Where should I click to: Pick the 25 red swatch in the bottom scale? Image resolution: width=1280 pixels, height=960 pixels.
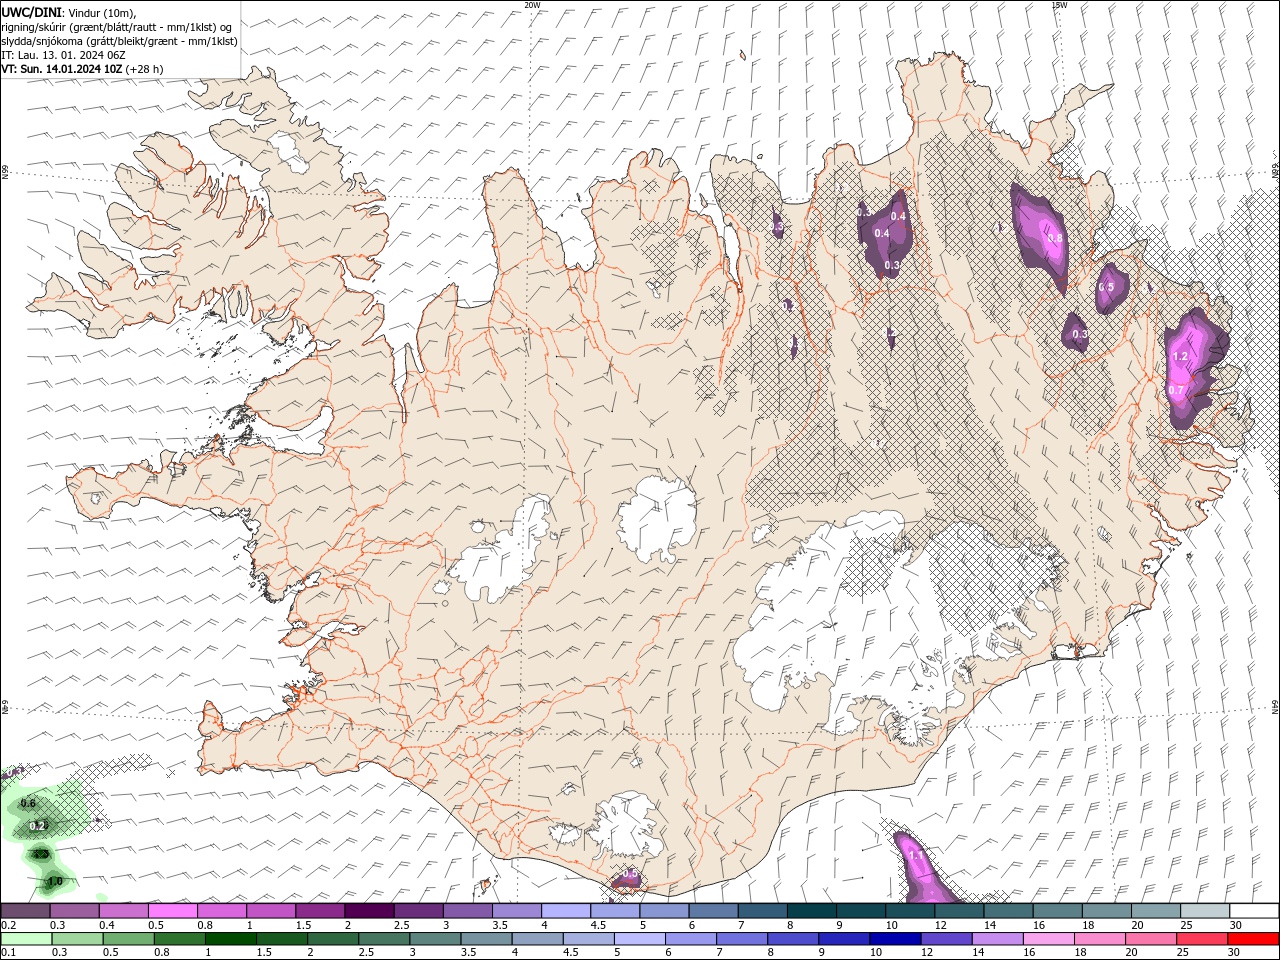[1201, 939]
